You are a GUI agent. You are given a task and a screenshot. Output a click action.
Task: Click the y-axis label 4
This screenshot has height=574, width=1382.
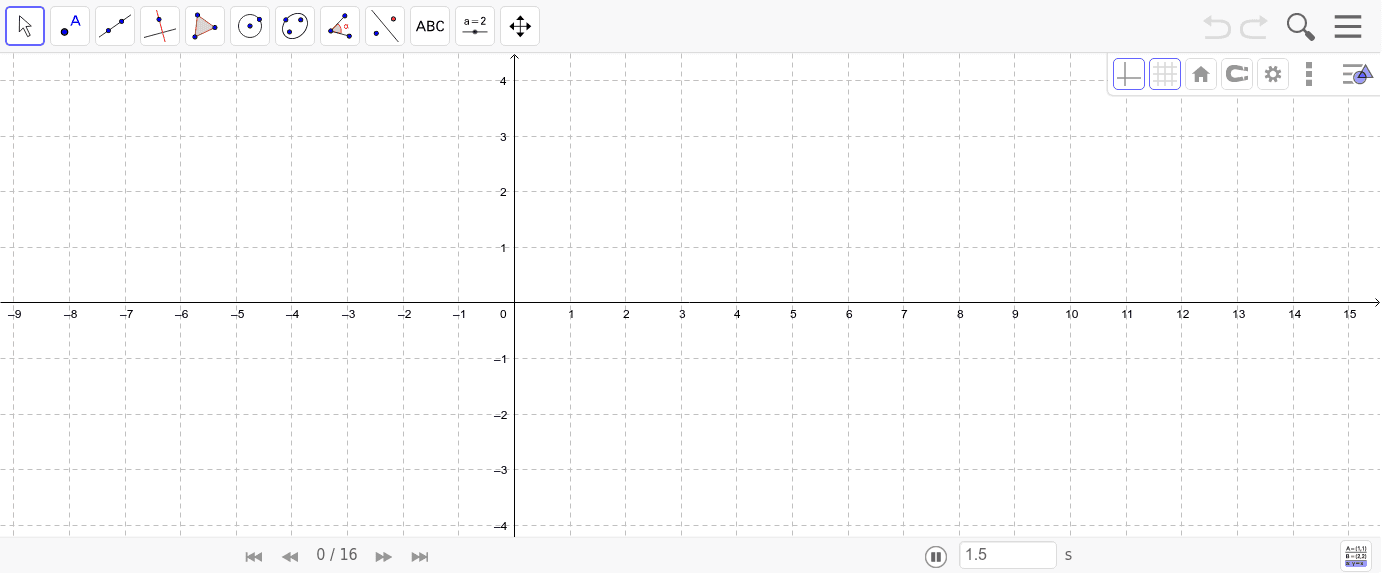click(504, 81)
